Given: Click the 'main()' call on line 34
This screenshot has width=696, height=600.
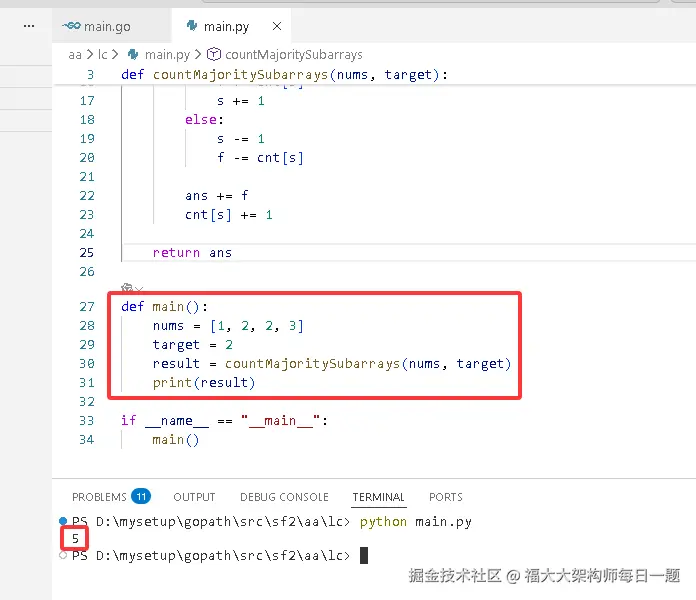Looking at the screenshot, I should 176,440.
